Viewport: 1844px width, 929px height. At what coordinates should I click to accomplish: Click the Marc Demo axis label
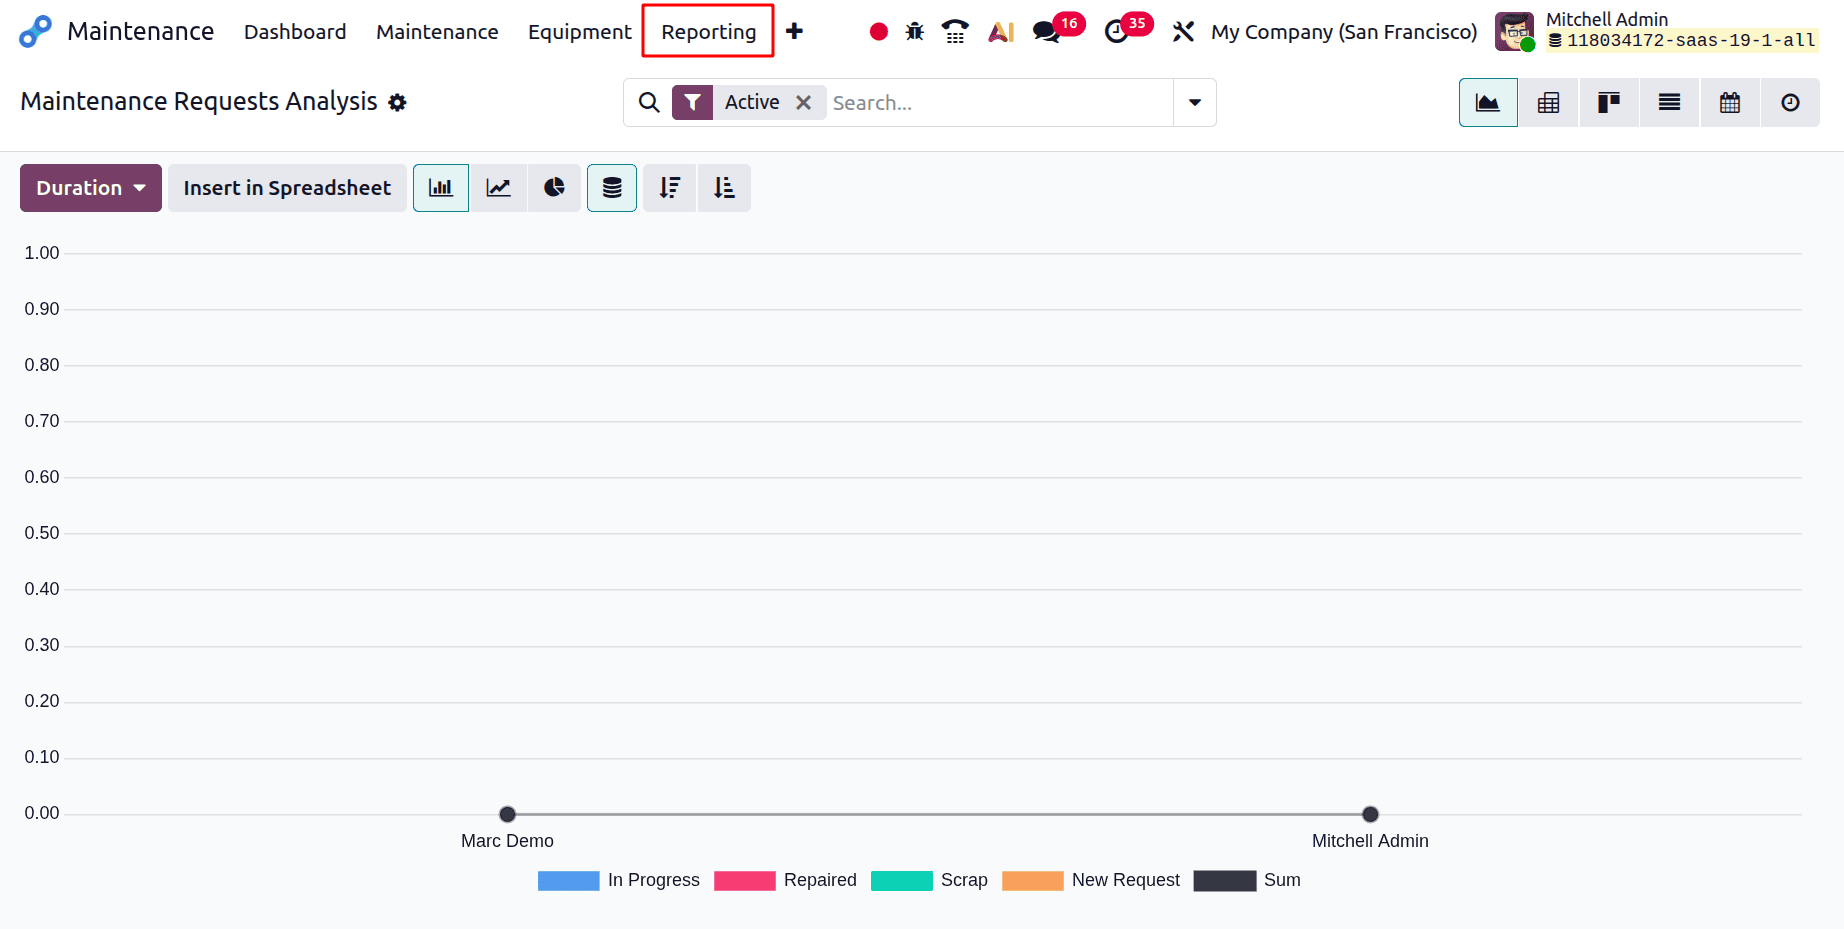pyautogui.click(x=507, y=841)
